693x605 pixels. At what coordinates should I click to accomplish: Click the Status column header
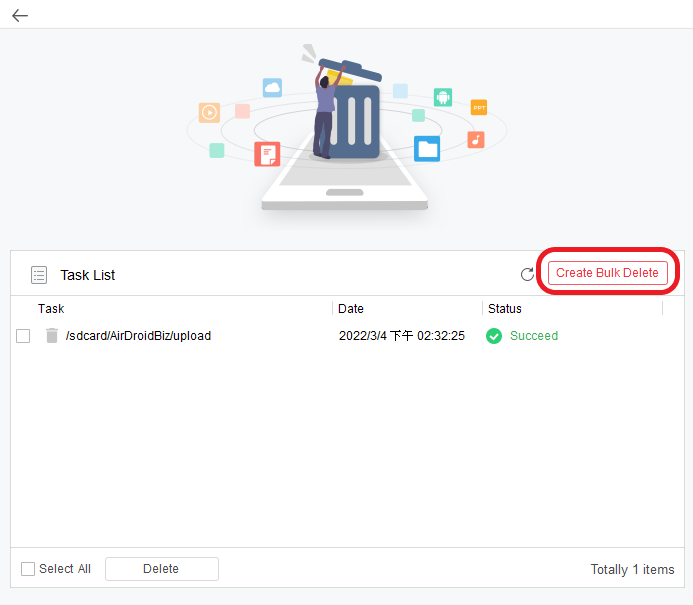coord(504,308)
